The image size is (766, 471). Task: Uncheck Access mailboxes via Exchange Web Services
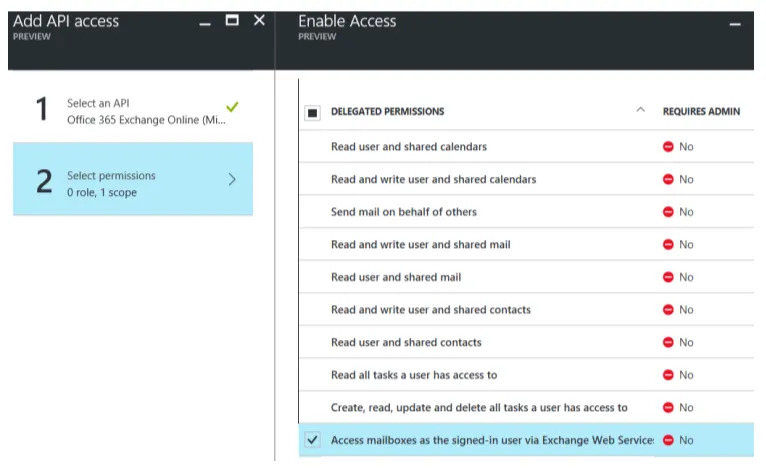coord(312,440)
